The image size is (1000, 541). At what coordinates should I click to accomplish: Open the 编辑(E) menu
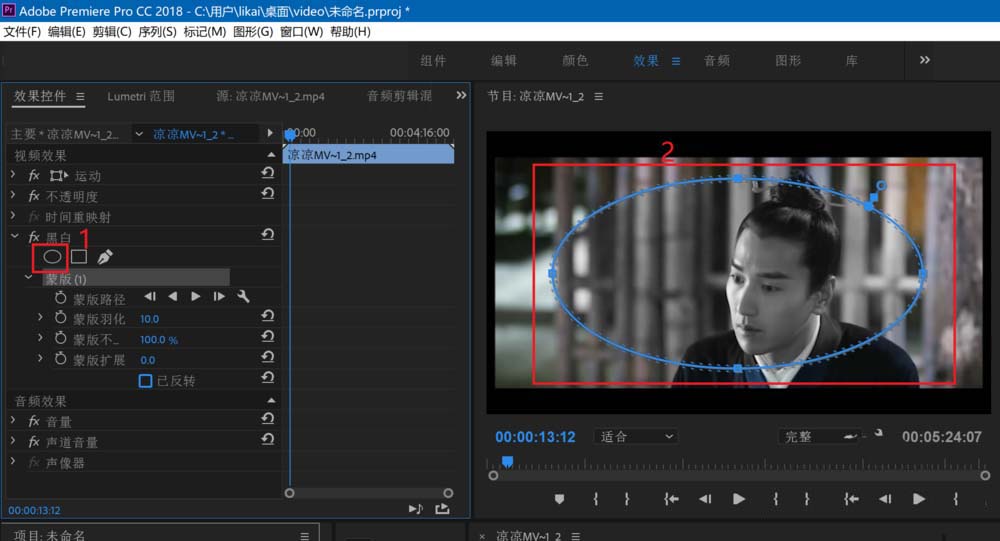point(67,32)
